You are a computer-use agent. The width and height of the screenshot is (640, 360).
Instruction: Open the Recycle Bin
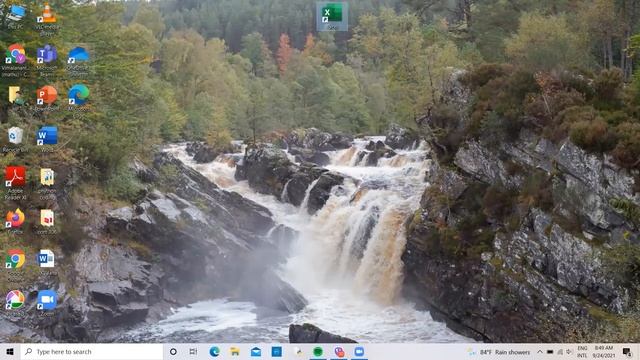point(16,139)
